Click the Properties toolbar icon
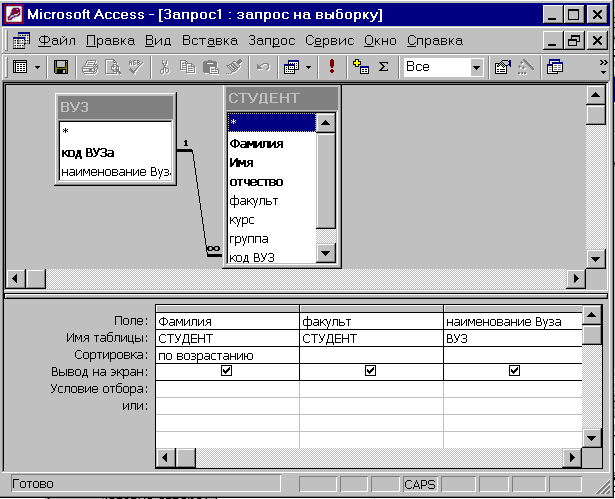 (503, 67)
